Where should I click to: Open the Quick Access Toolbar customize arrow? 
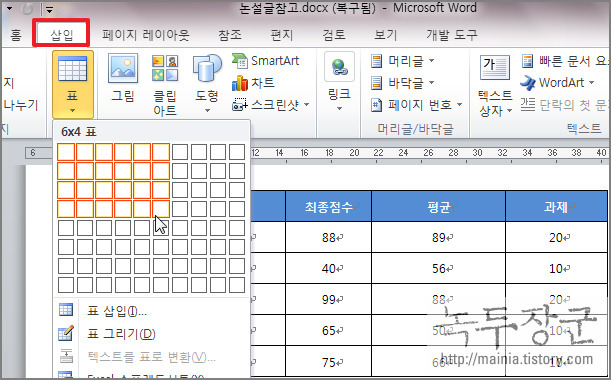click(49, 10)
